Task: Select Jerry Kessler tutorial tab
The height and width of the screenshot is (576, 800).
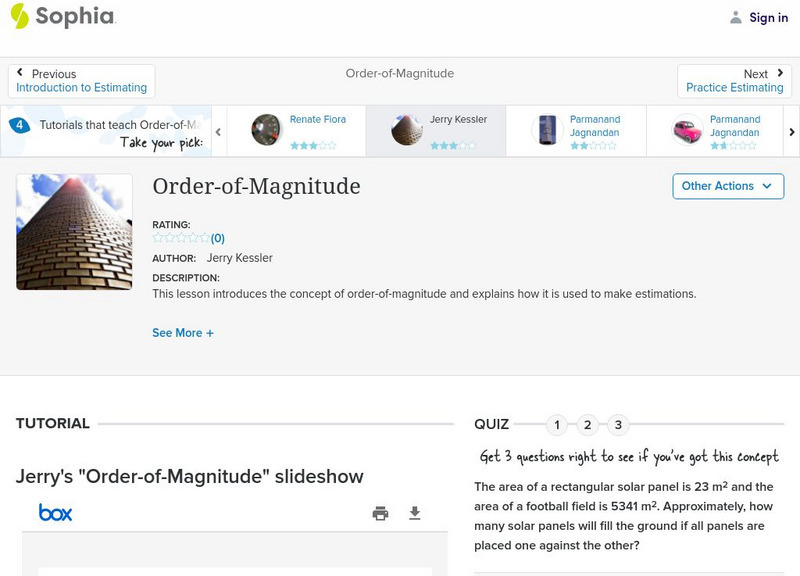Action: (435, 131)
